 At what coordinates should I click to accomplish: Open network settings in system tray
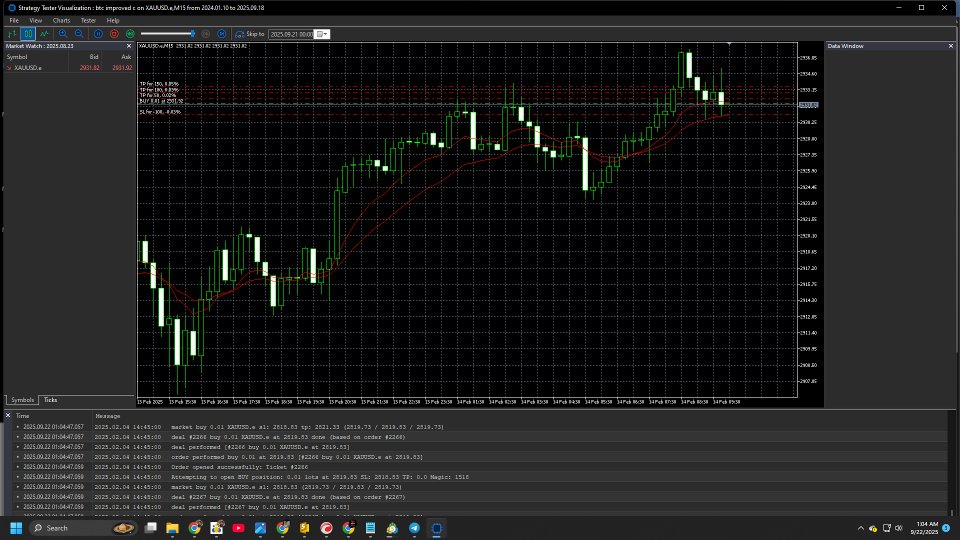click(887, 528)
